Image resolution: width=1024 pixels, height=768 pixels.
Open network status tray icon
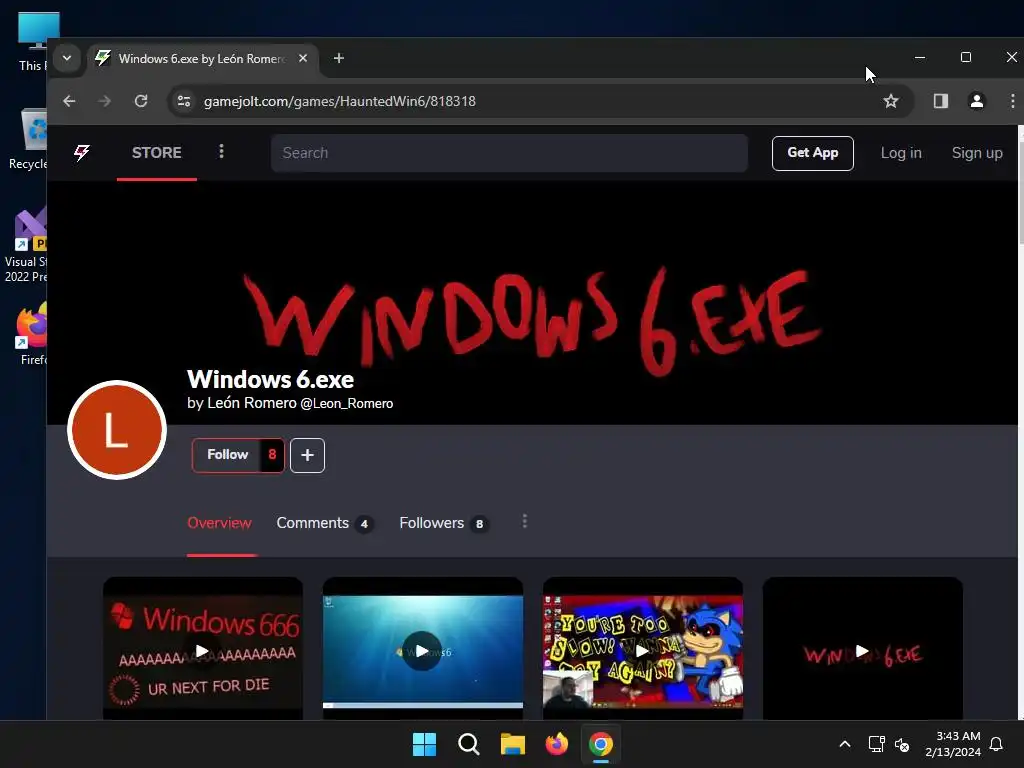point(876,744)
